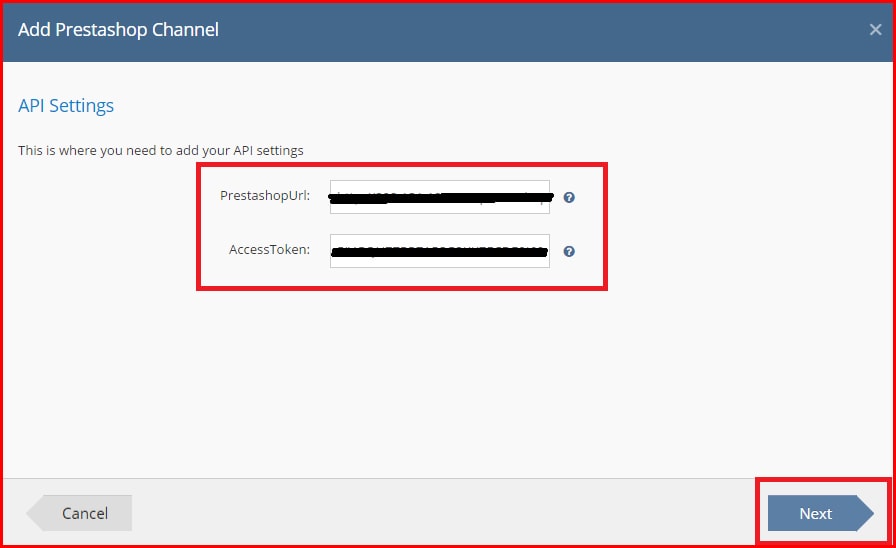Select the API Settings heading
The height and width of the screenshot is (548, 896).
[66, 106]
